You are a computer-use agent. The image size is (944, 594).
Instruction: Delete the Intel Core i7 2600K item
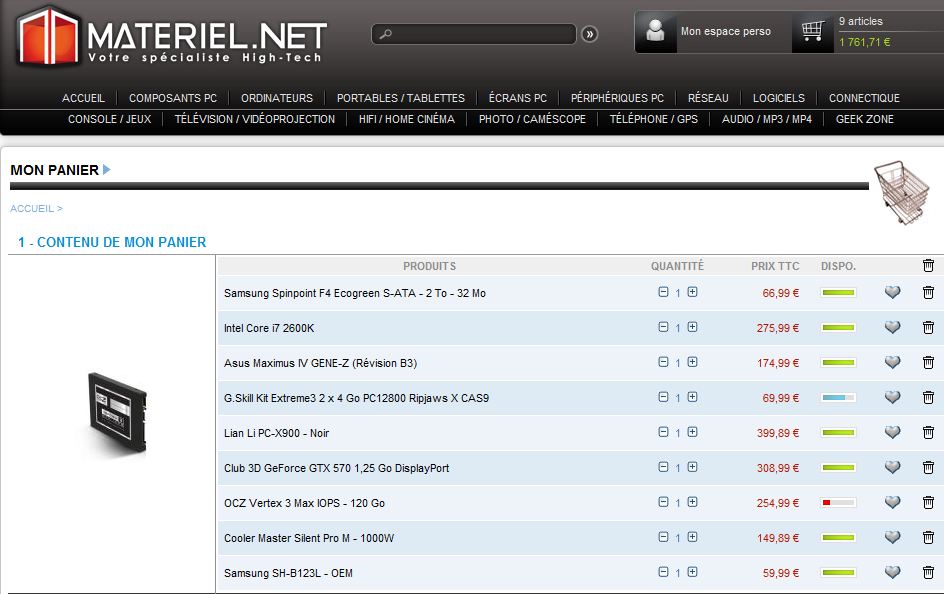(x=928, y=328)
